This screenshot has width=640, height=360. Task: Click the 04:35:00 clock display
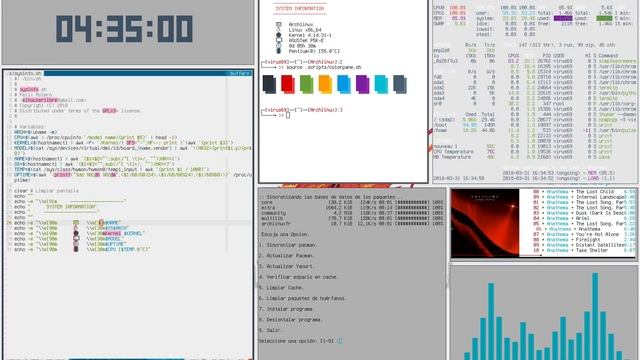coord(124,29)
